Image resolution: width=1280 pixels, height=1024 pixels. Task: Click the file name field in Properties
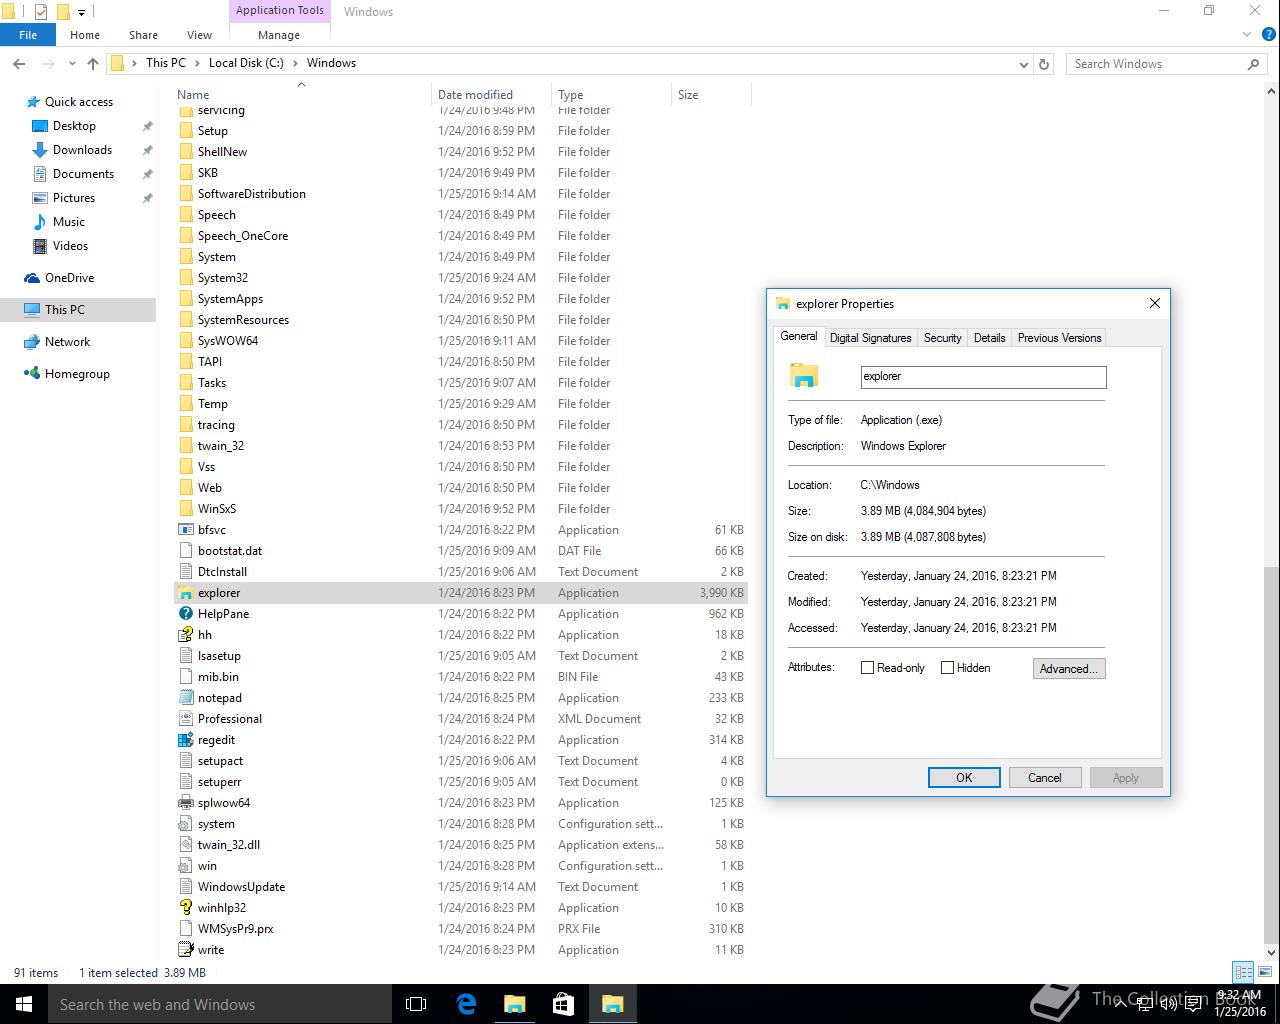pos(983,377)
